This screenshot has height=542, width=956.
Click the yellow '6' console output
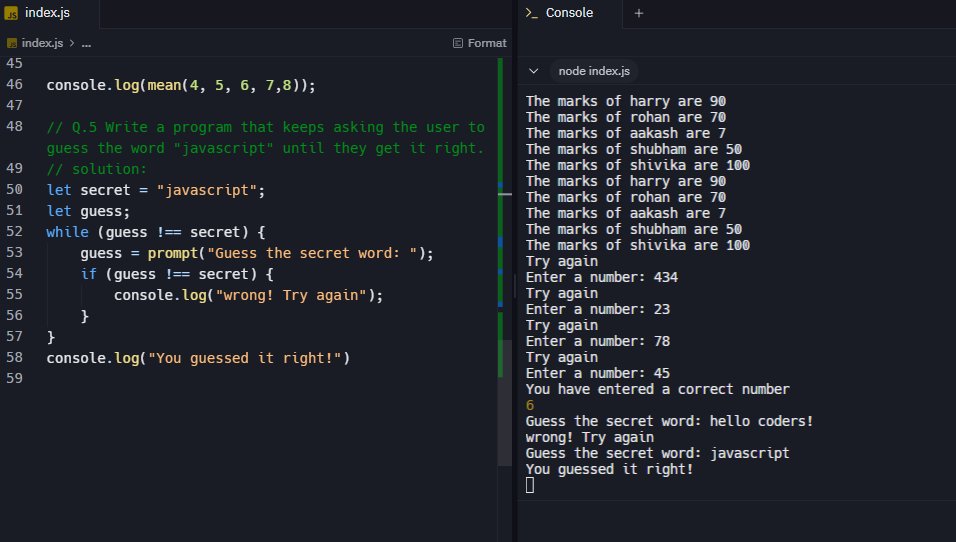(x=530, y=405)
